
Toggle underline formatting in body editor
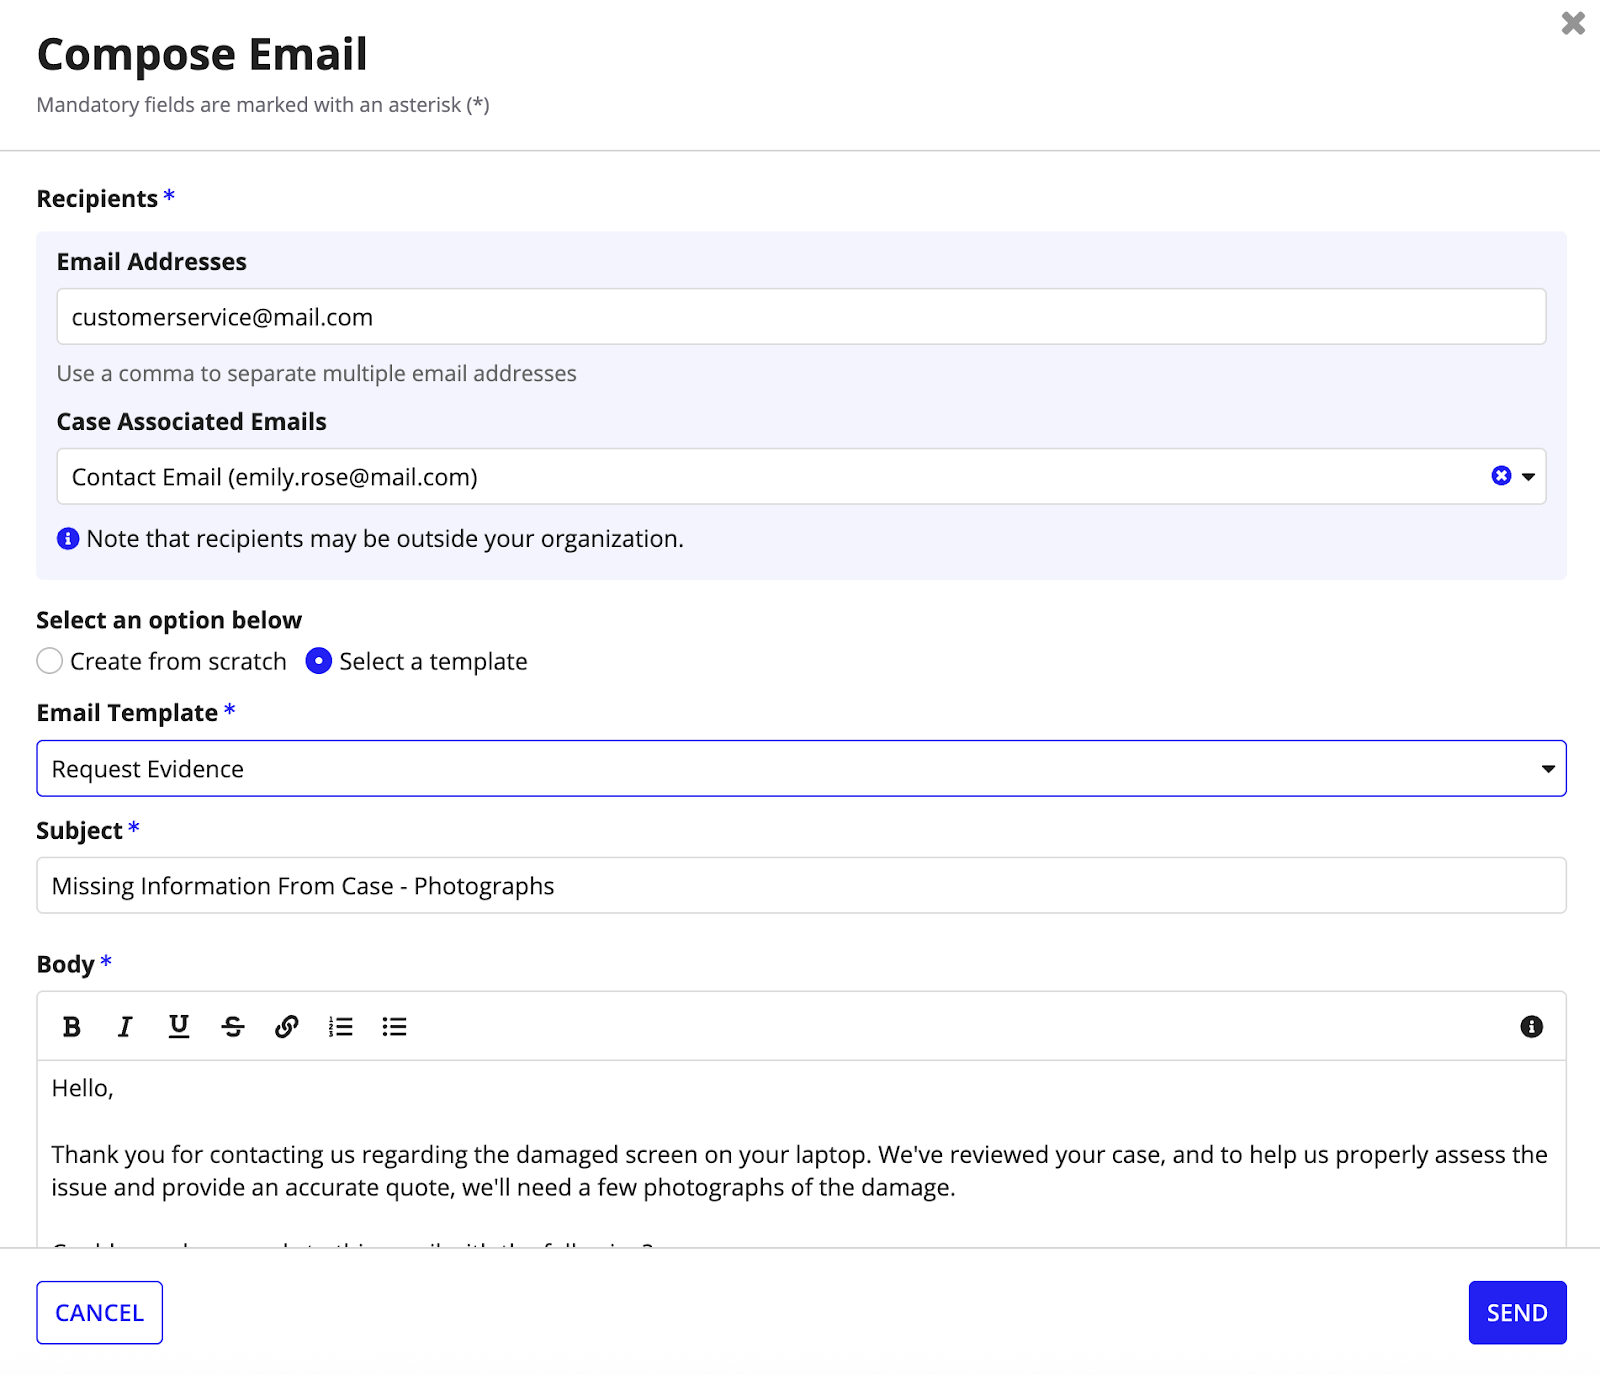pyautogui.click(x=179, y=1026)
